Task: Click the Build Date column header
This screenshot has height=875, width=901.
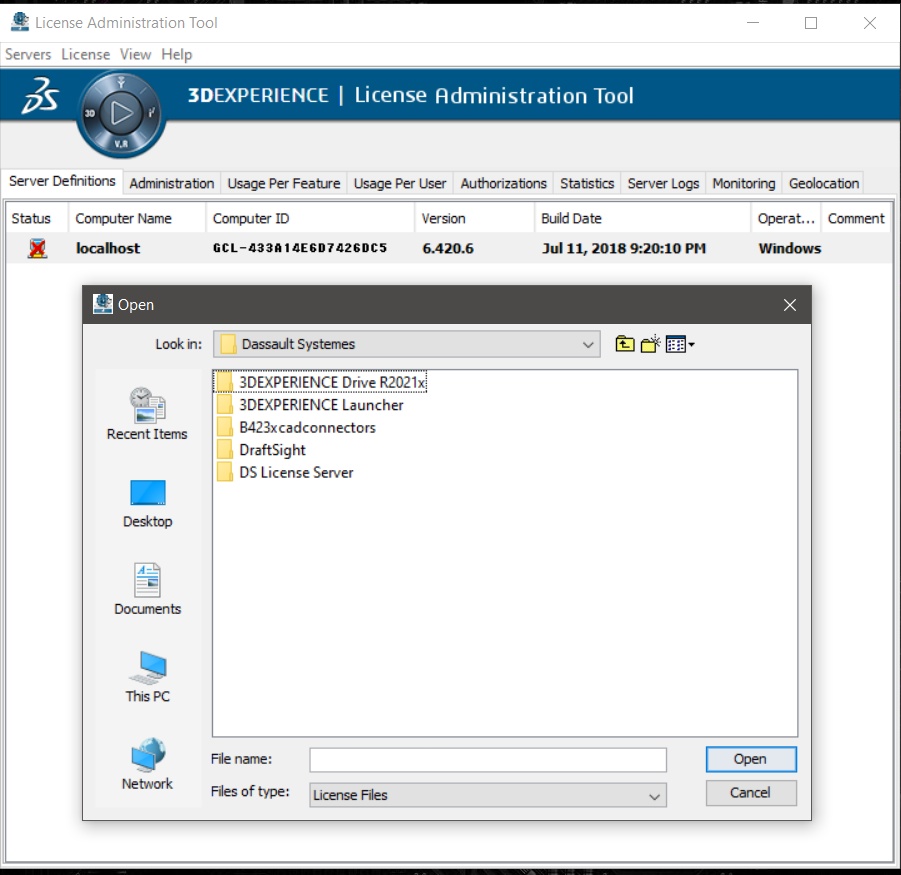Action: pos(642,219)
